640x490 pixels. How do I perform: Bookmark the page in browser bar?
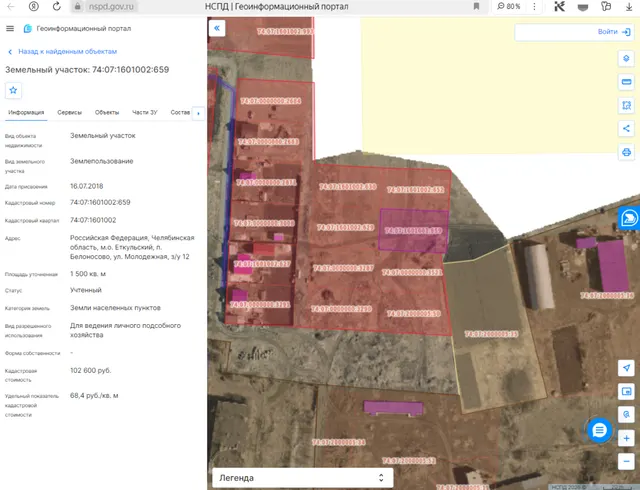476,6
